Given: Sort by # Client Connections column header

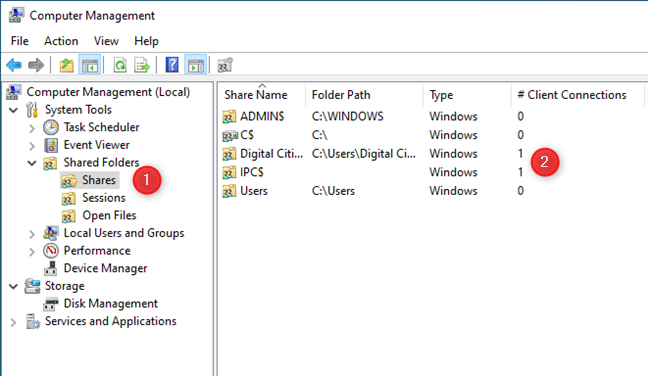Looking at the screenshot, I should pos(577,95).
